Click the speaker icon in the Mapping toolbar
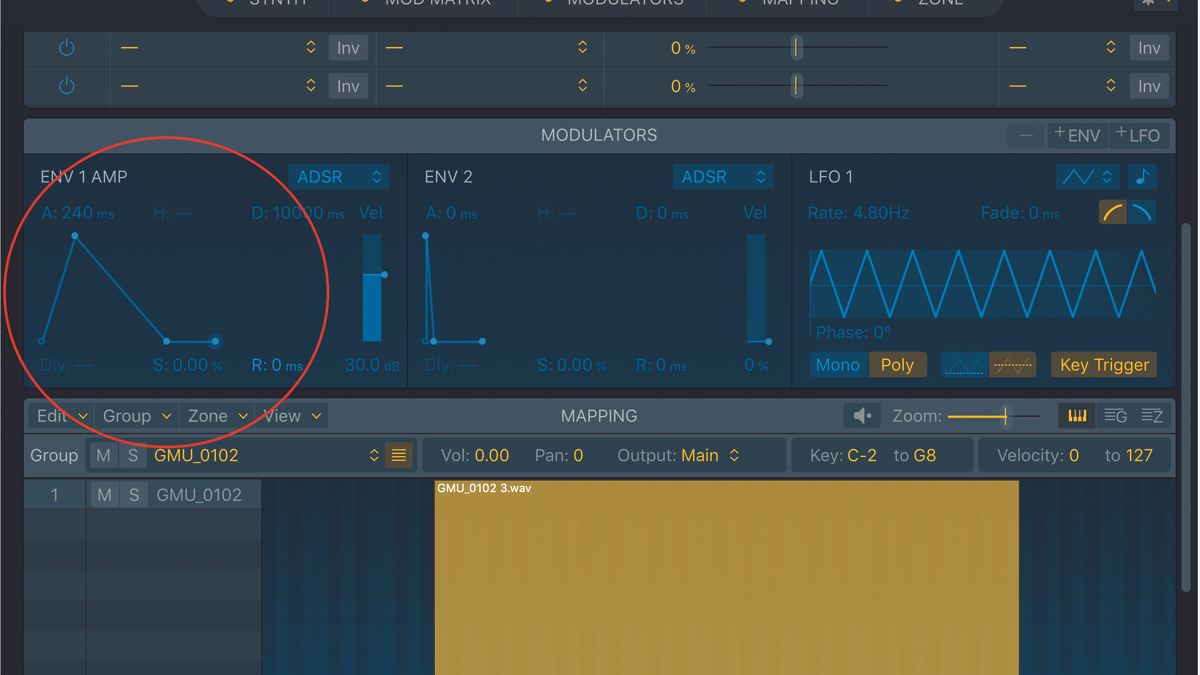This screenshot has height=675, width=1200. coord(860,415)
